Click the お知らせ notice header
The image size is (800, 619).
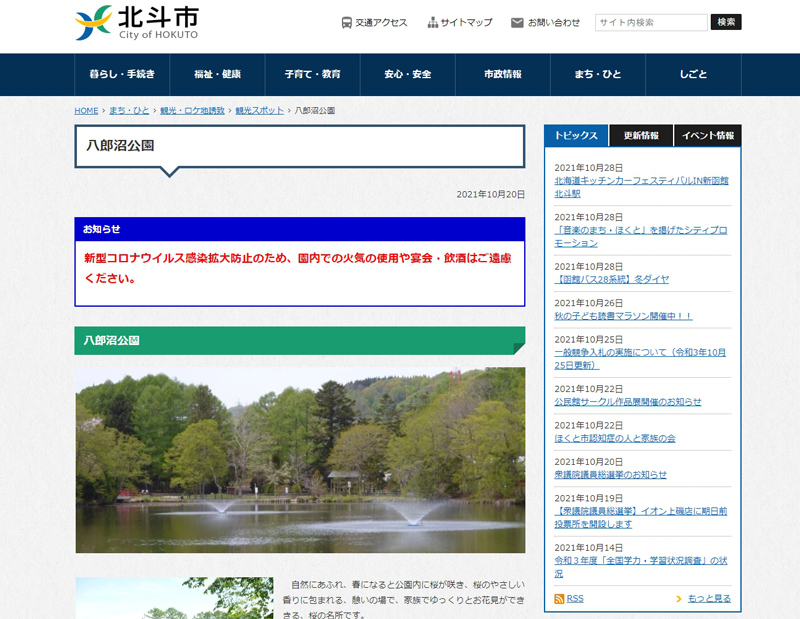click(300, 229)
